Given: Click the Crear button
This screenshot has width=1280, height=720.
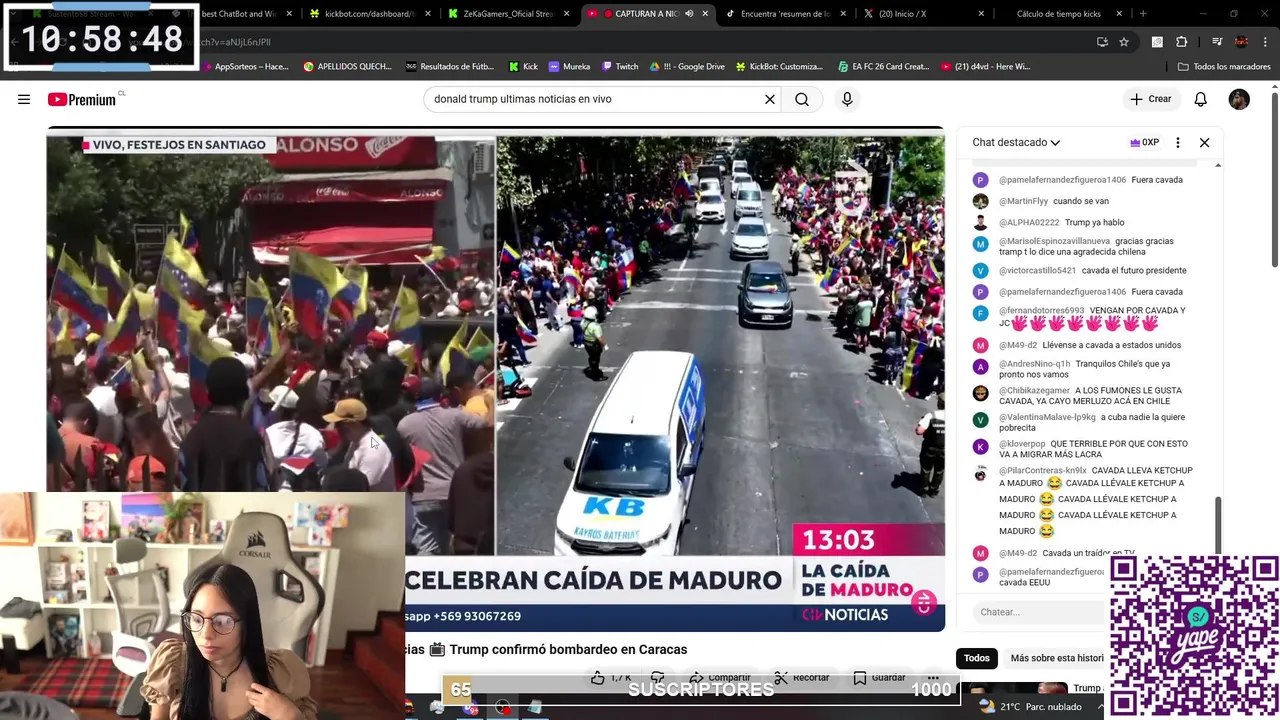Looking at the screenshot, I should (1151, 99).
